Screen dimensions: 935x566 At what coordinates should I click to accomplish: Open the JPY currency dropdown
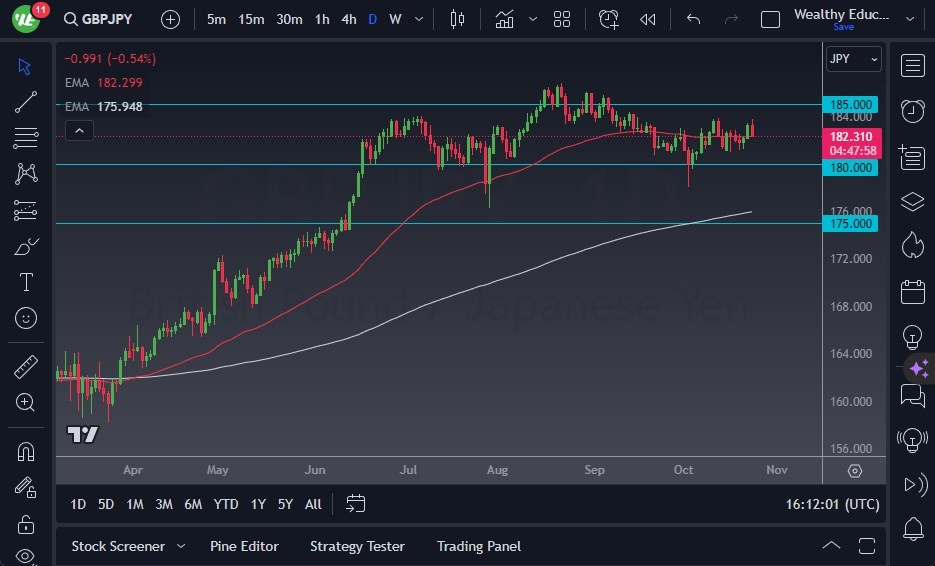click(853, 59)
